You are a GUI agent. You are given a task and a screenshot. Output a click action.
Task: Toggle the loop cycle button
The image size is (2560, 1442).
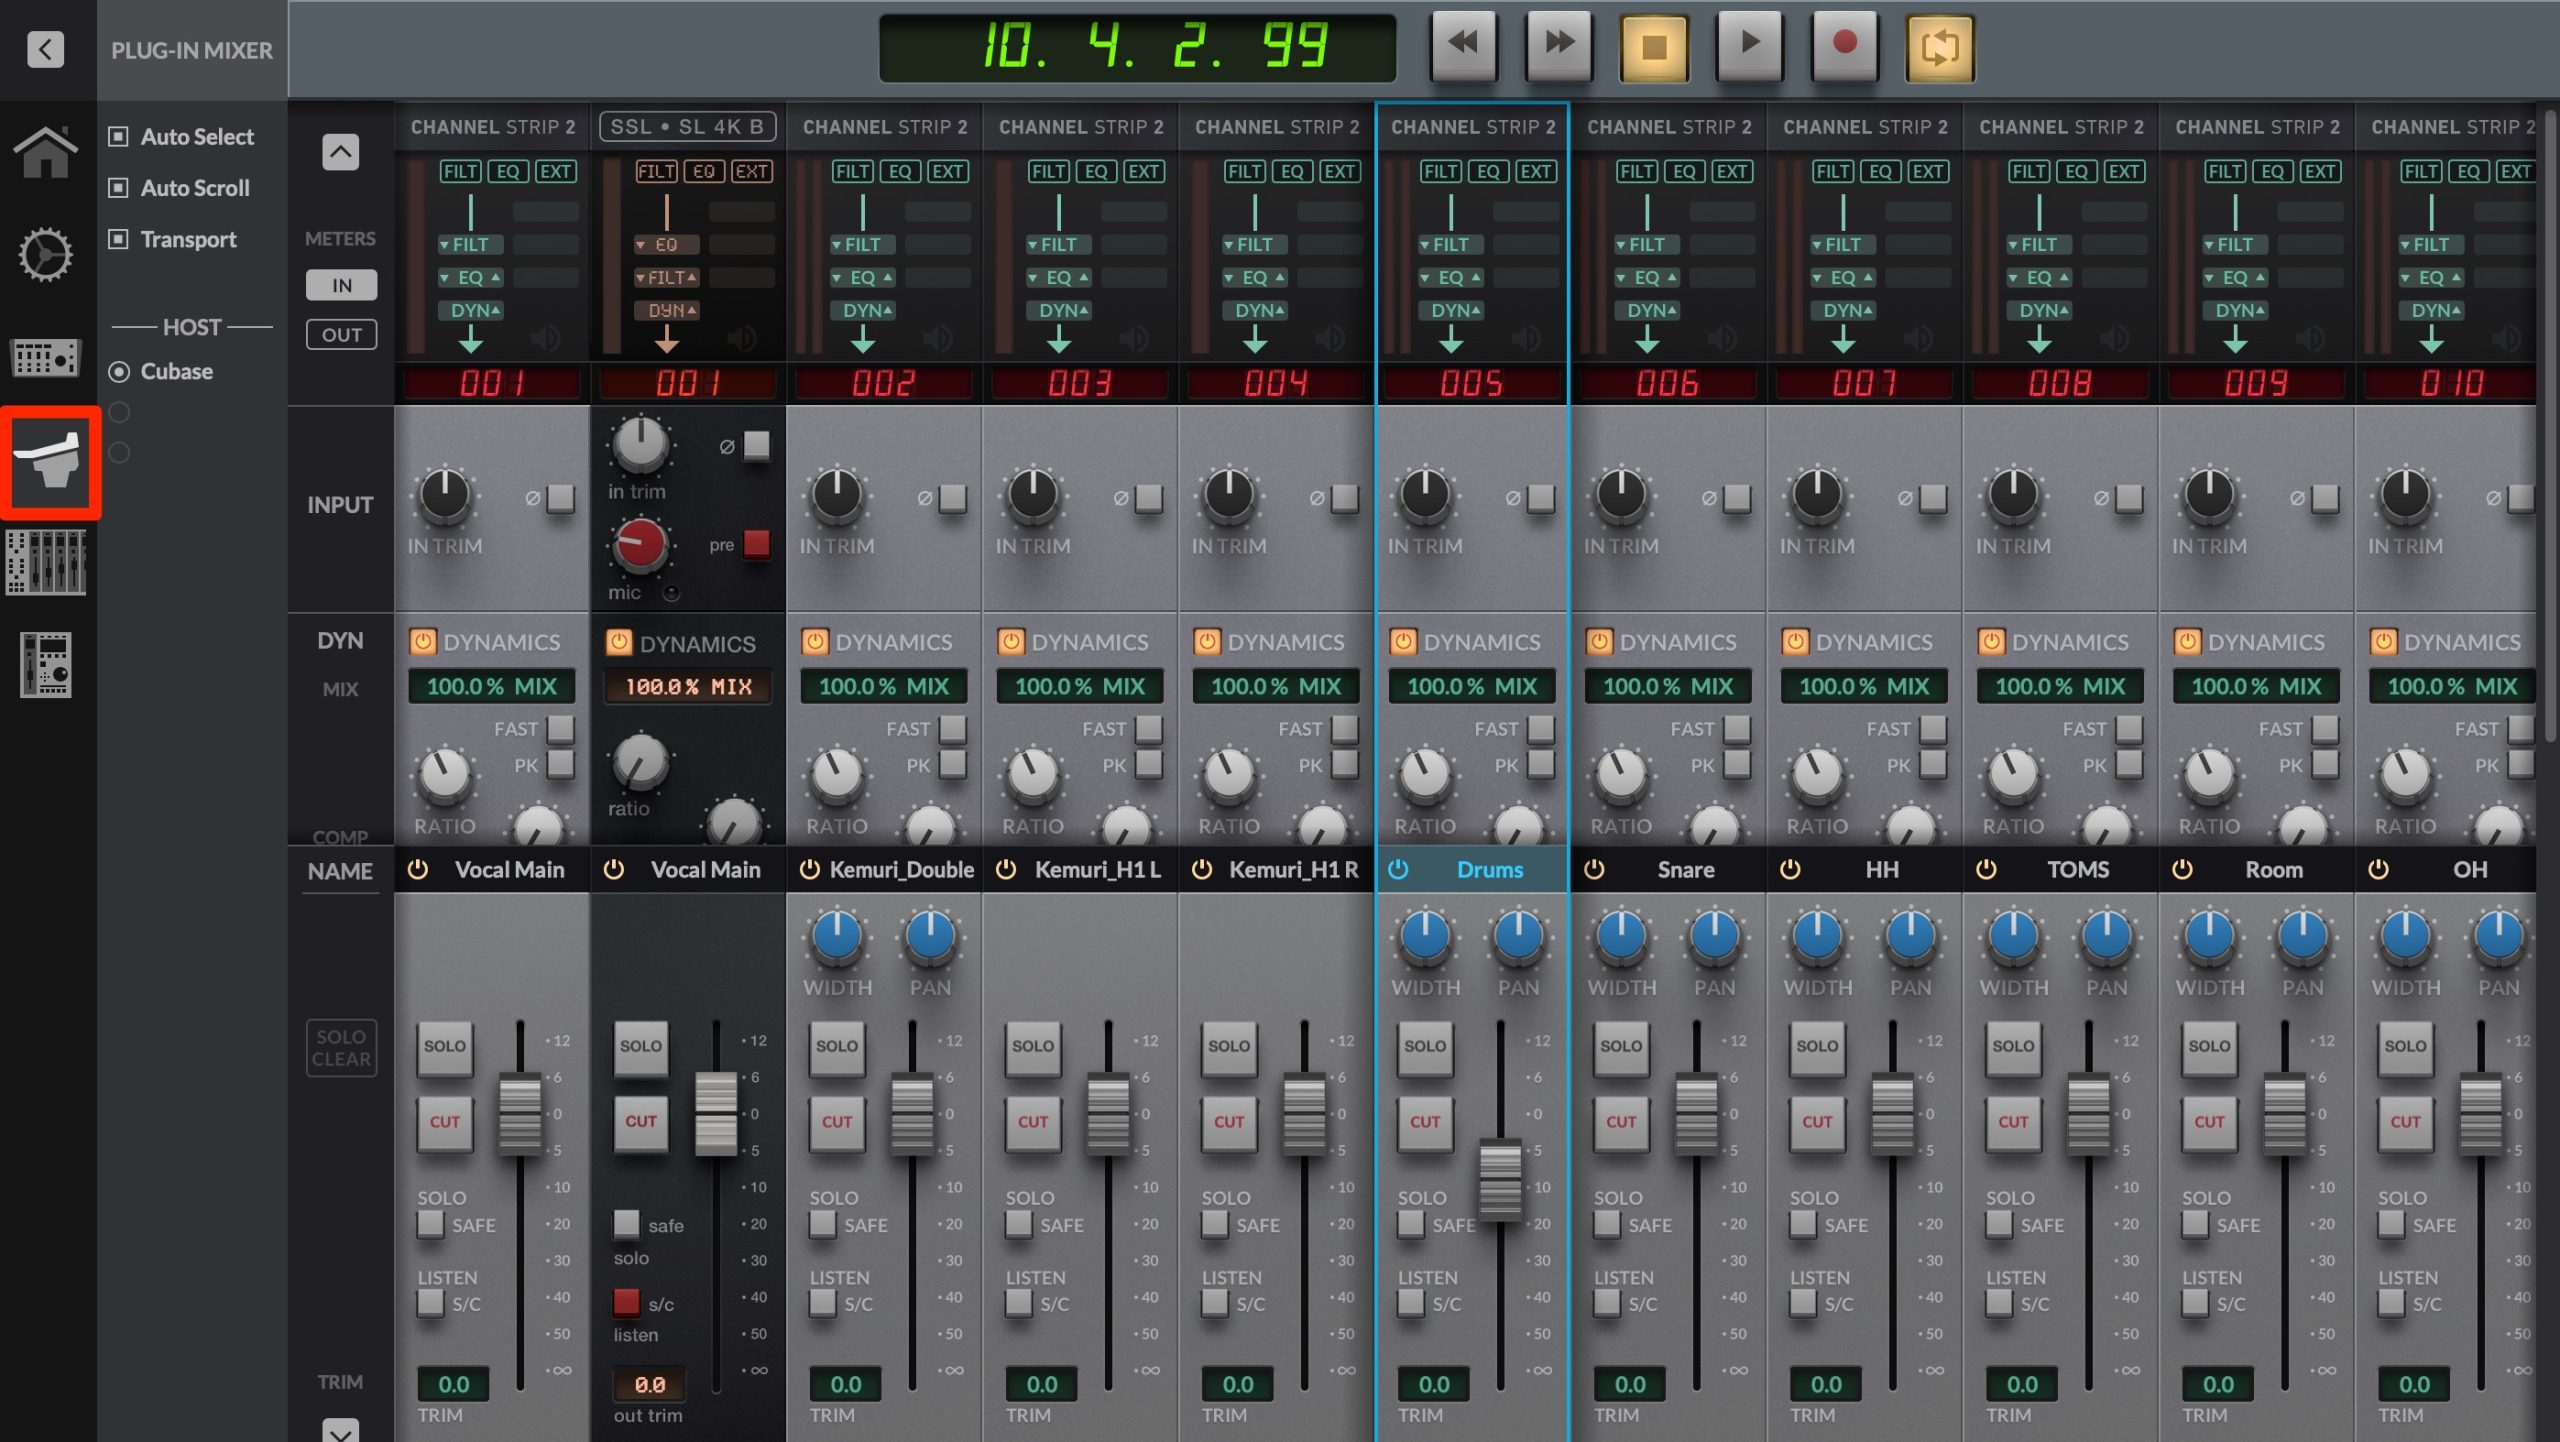coord(1940,47)
